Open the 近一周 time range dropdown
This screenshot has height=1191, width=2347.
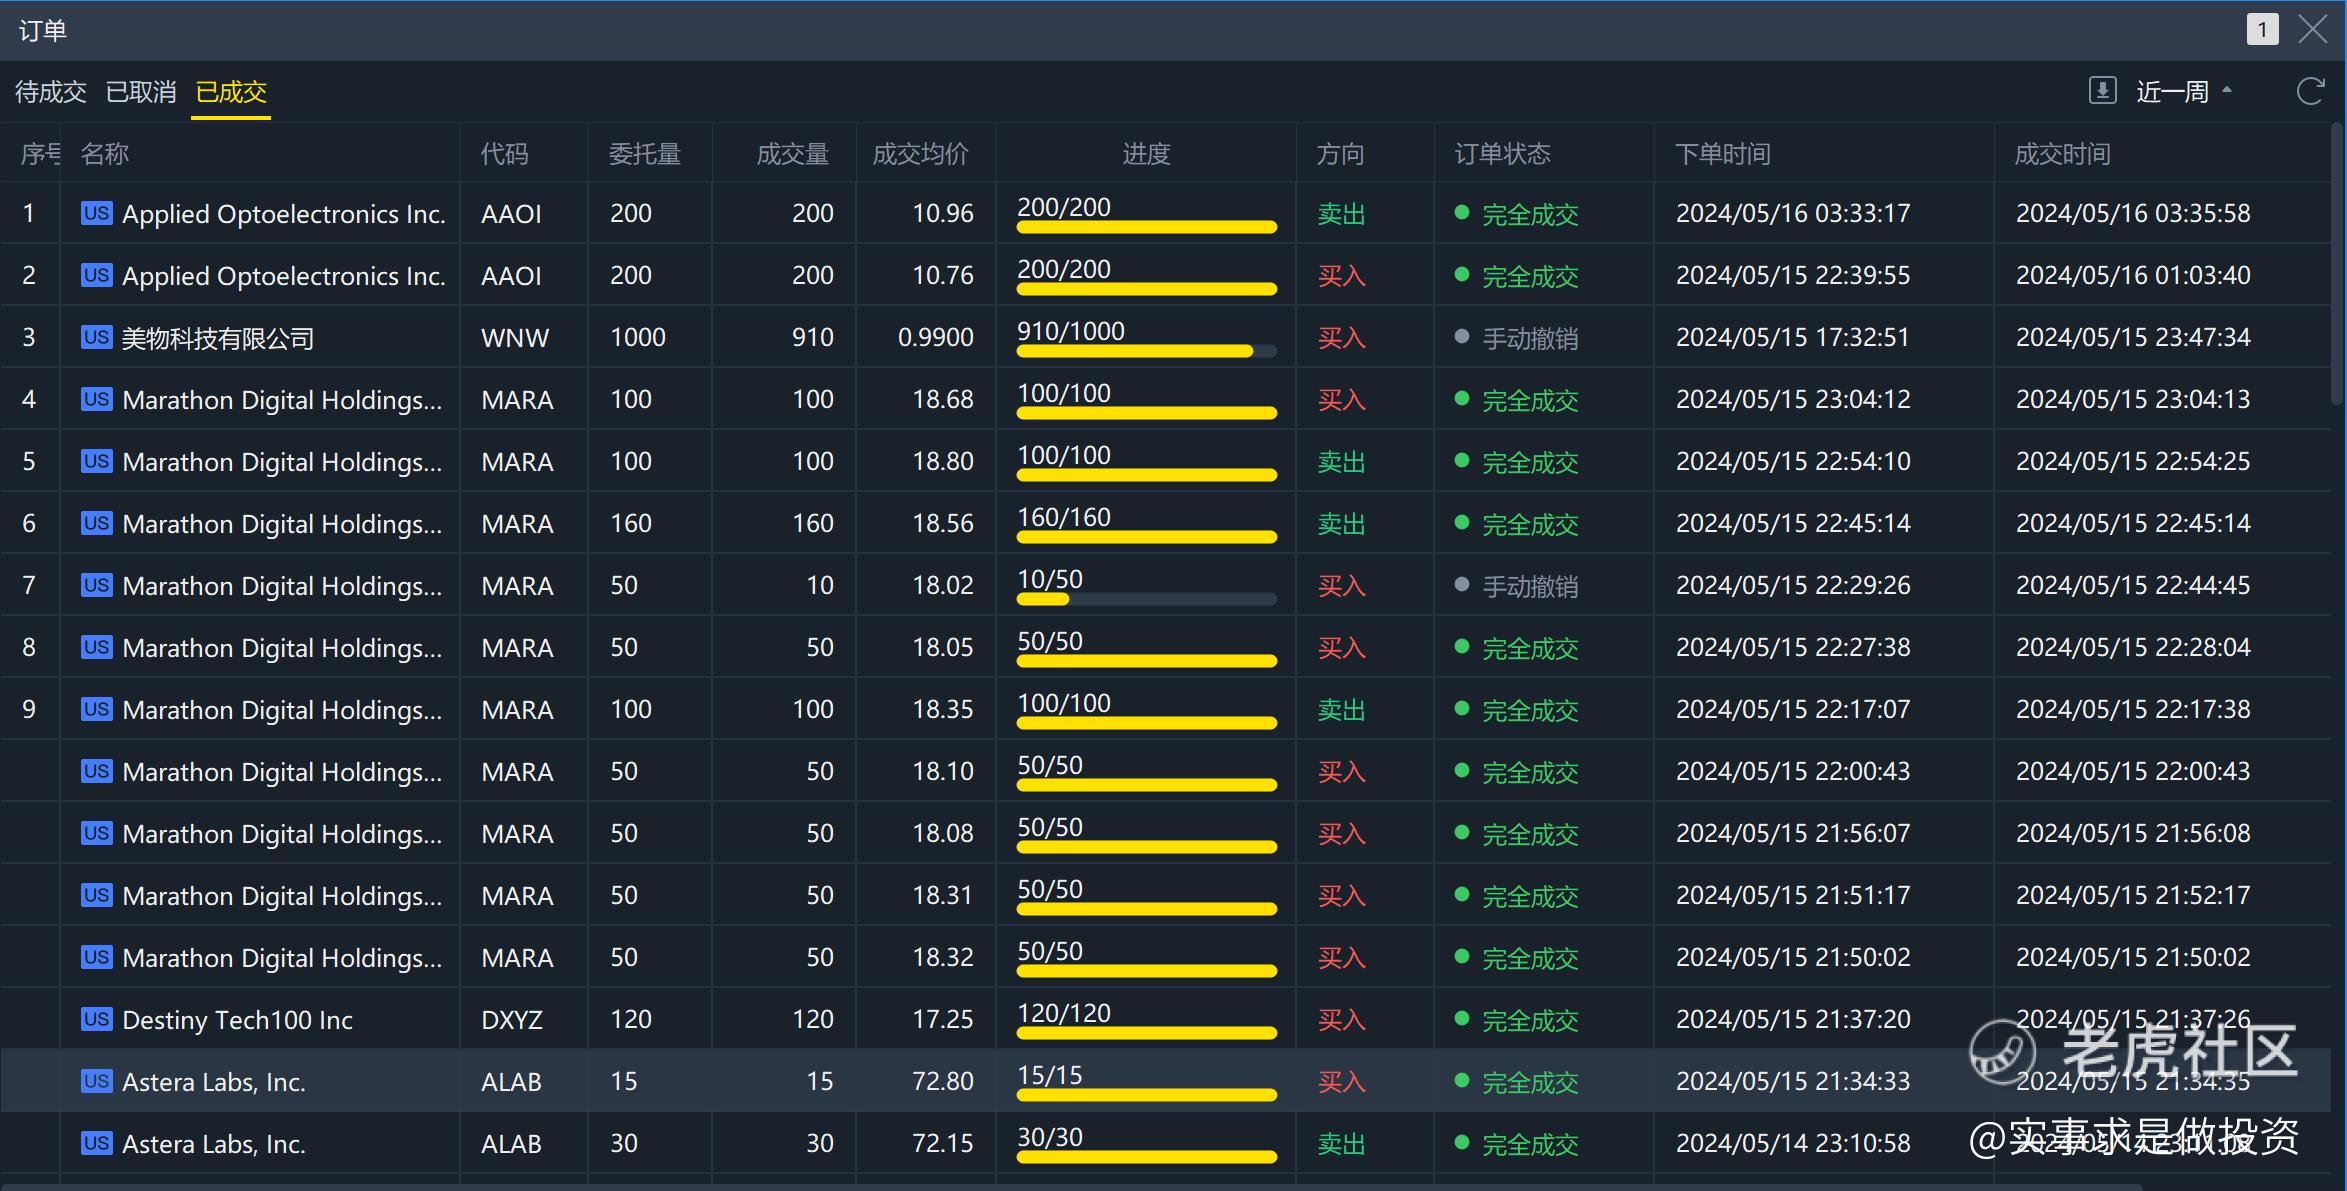point(2184,92)
